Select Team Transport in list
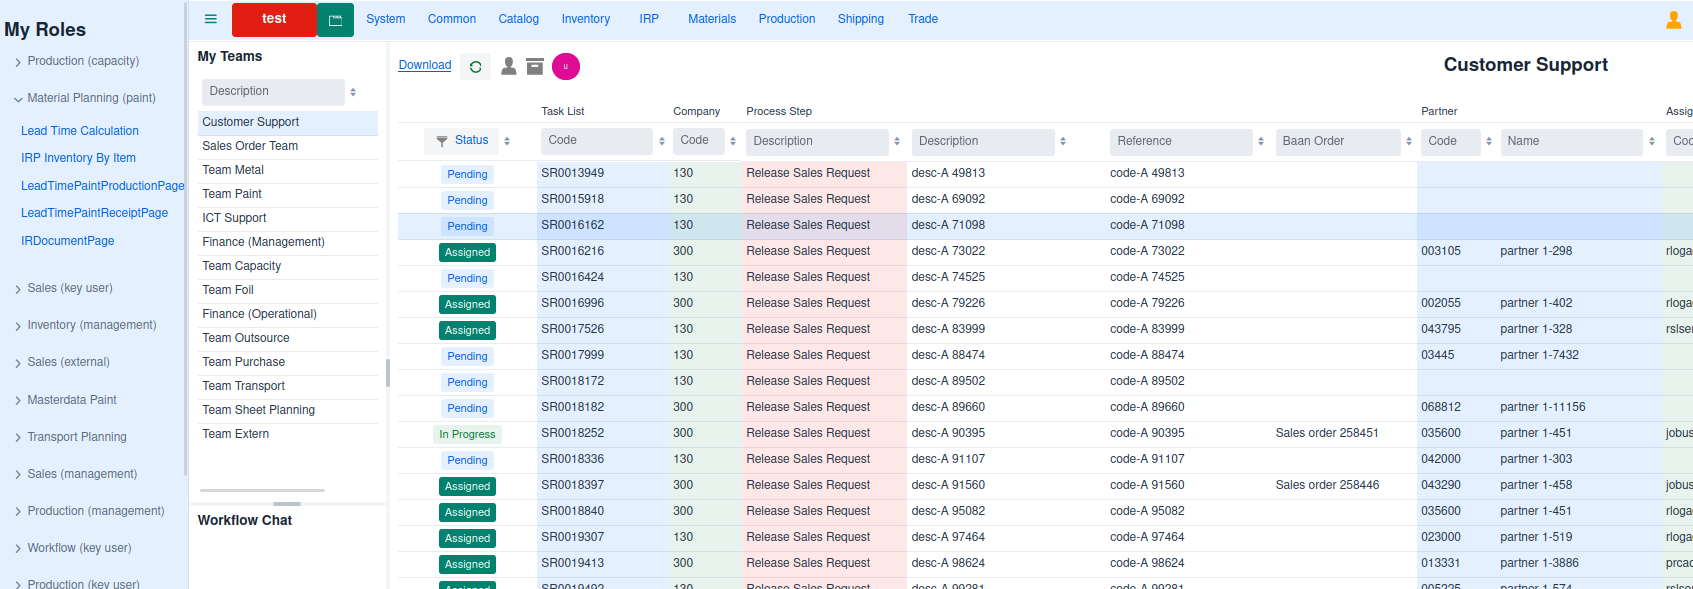The height and width of the screenshot is (589, 1693). (288, 386)
